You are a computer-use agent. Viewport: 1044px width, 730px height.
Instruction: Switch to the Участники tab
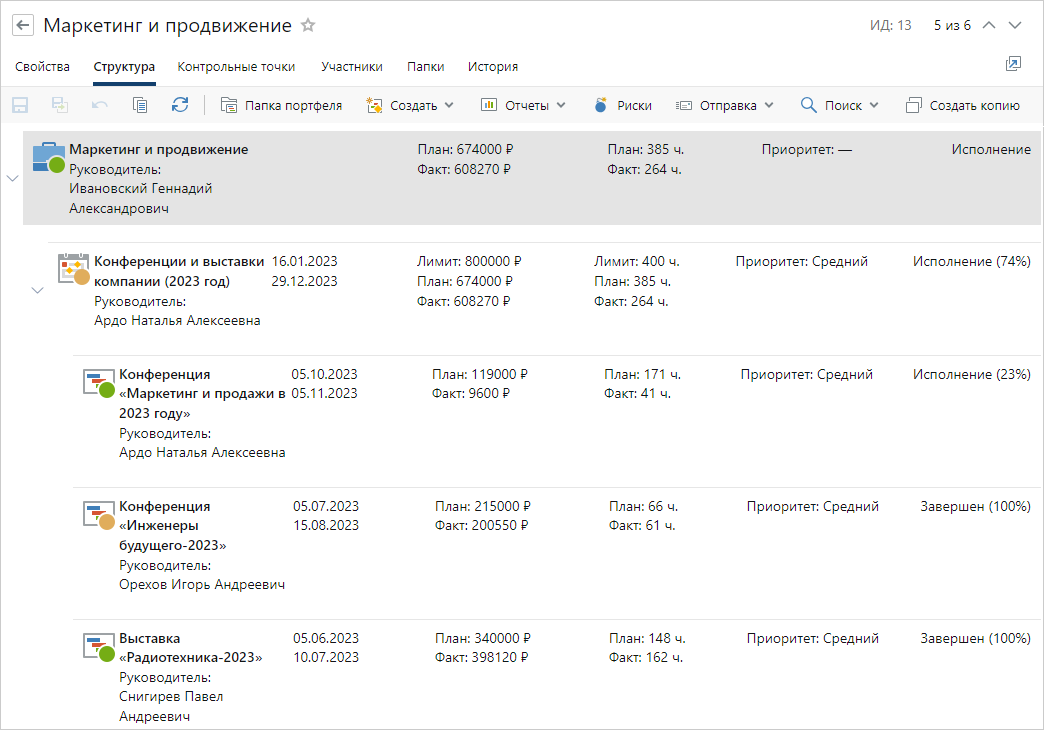point(352,67)
